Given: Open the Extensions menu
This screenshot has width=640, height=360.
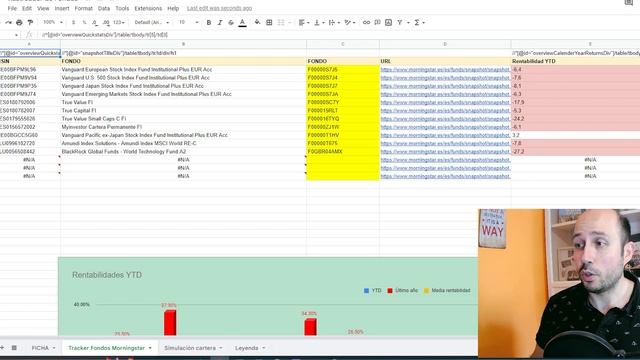Looking at the screenshot, I should click(x=148, y=8).
